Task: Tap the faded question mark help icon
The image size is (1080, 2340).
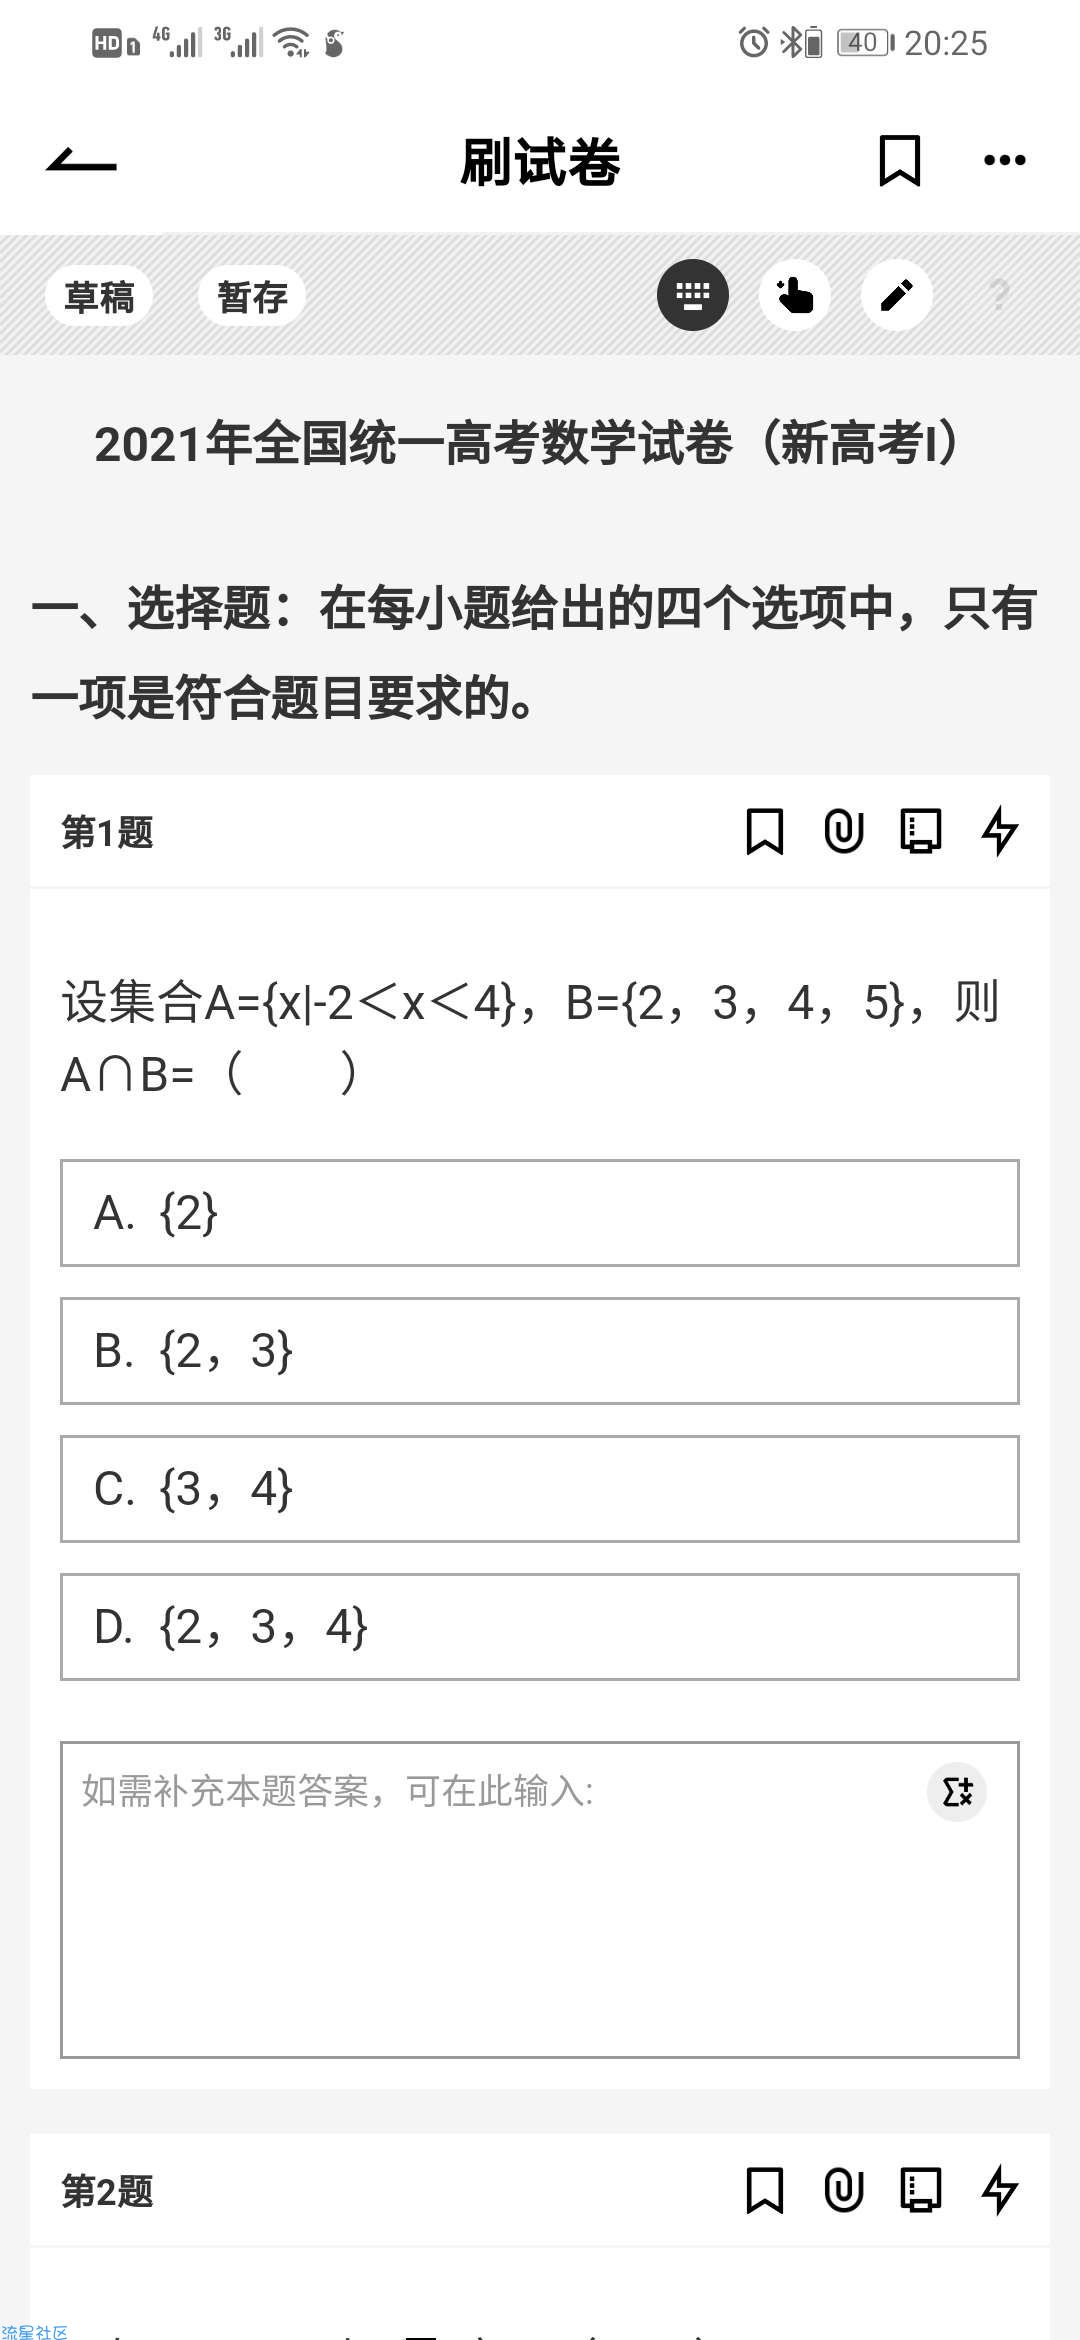Action: coord(998,295)
